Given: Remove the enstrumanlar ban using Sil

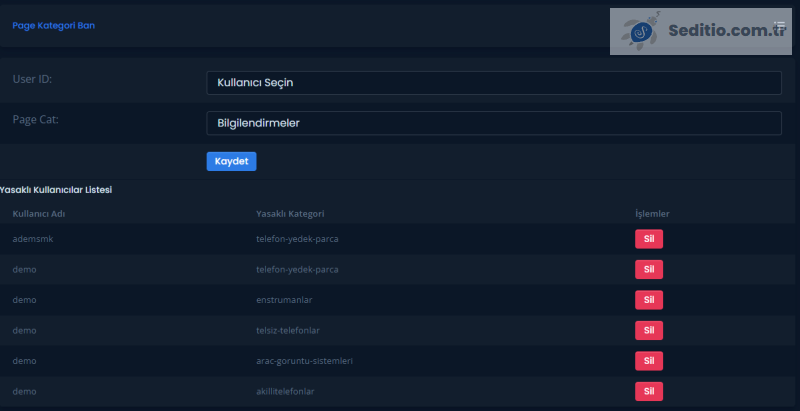Looking at the screenshot, I should (x=648, y=300).
